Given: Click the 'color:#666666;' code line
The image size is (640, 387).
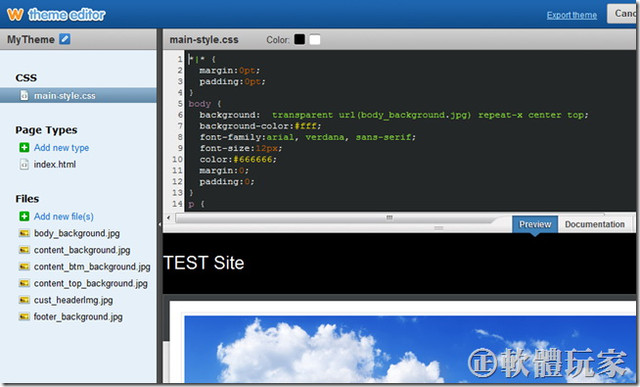Looking at the screenshot, I should click(238, 159).
